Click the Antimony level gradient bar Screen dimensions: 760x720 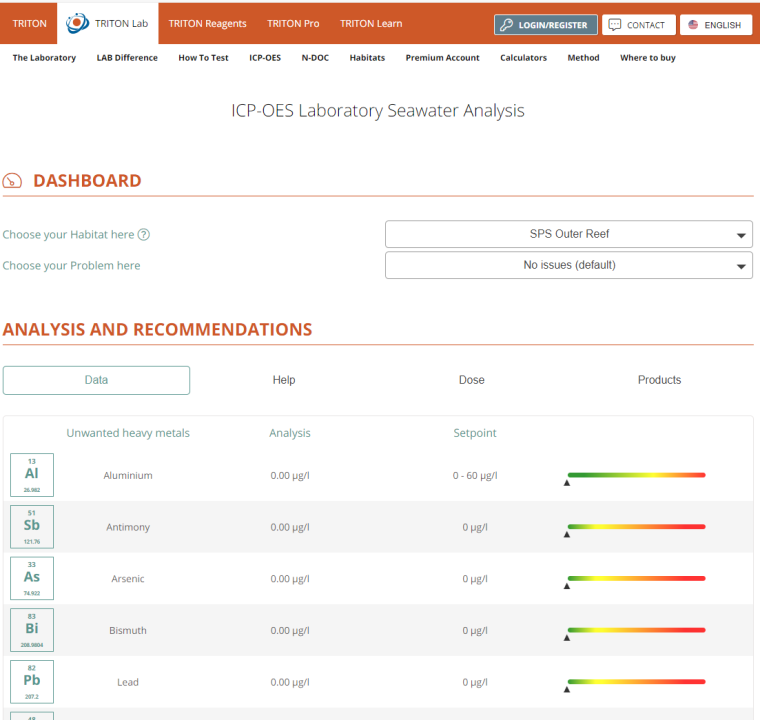636,527
